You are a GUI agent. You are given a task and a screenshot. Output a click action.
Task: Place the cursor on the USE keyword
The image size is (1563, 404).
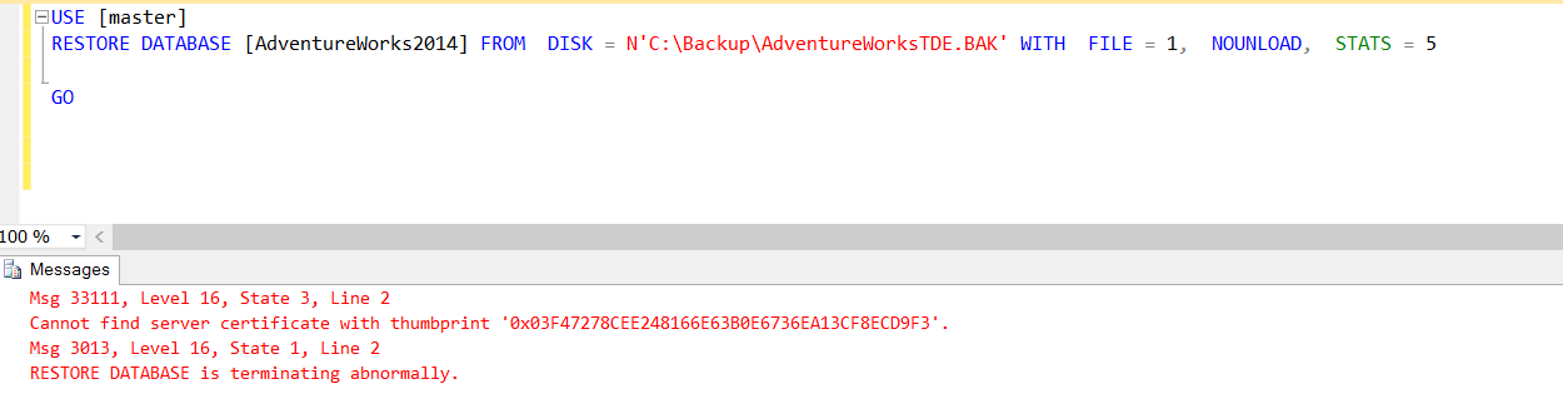(x=68, y=18)
